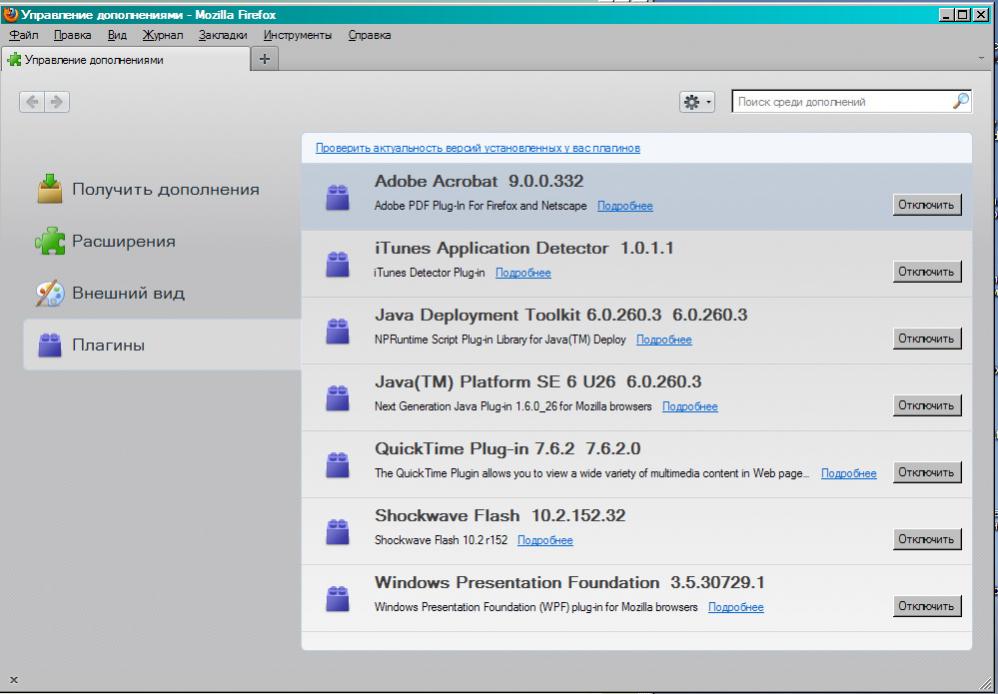Open the gear tools dropdown menu
The width and height of the screenshot is (998, 694).
pos(697,102)
